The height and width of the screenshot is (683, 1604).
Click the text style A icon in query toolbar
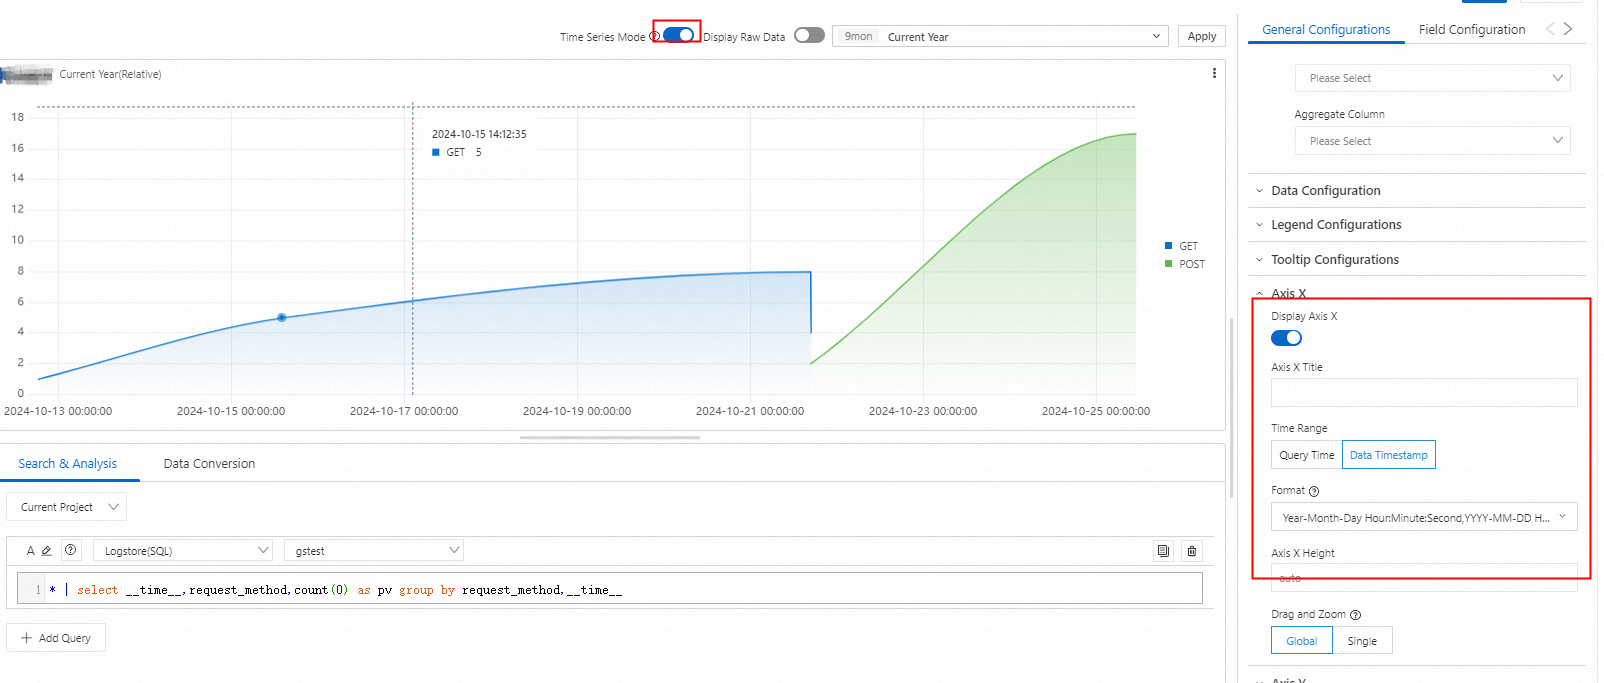tap(30, 551)
